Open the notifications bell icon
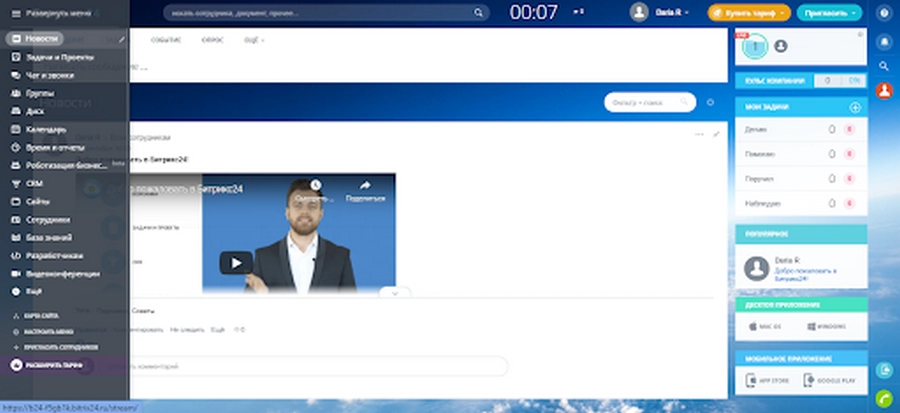 point(884,41)
